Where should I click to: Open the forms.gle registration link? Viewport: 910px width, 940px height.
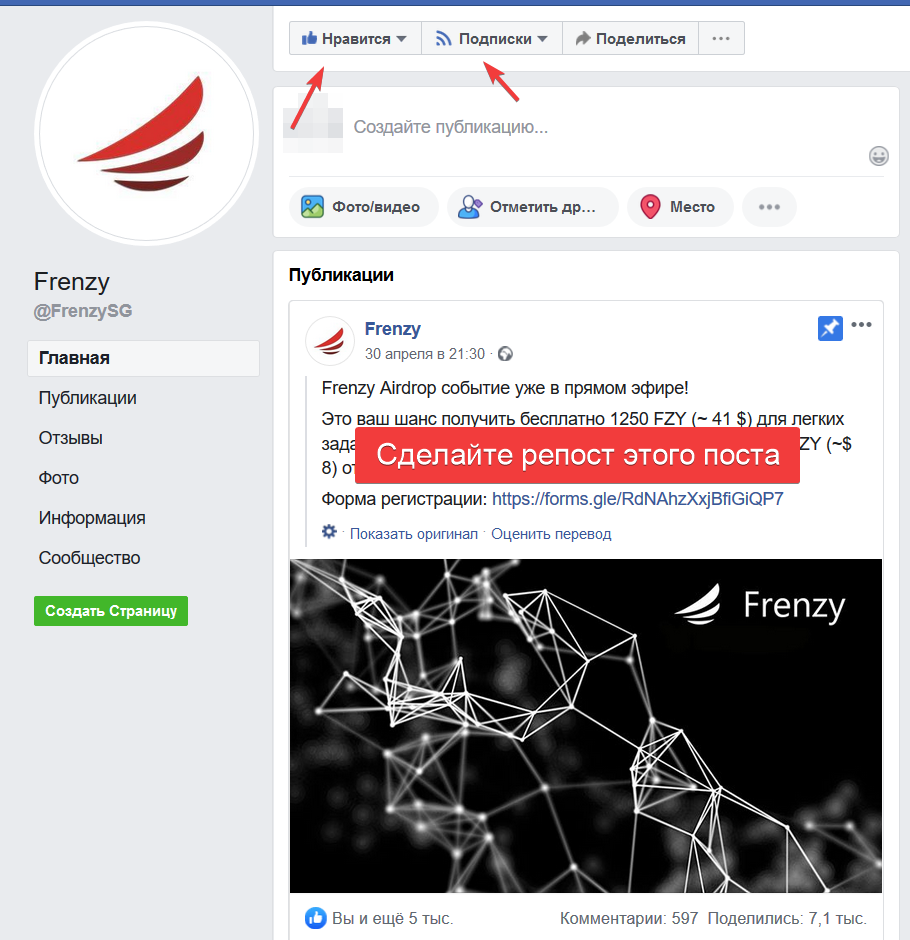pyautogui.click(x=638, y=499)
